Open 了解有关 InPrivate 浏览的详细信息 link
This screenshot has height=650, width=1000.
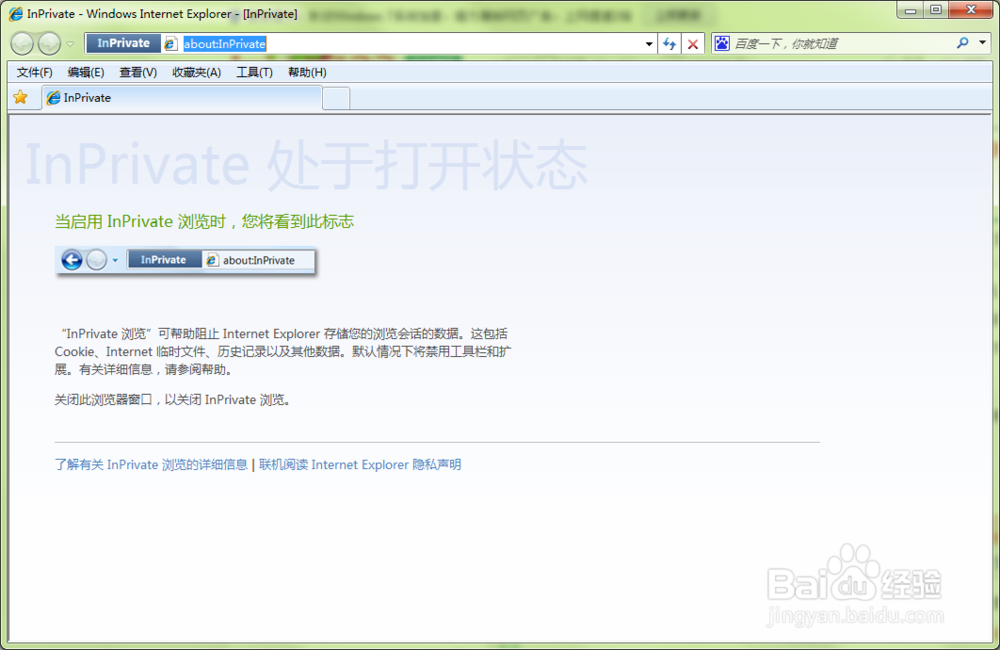(x=151, y=464)
